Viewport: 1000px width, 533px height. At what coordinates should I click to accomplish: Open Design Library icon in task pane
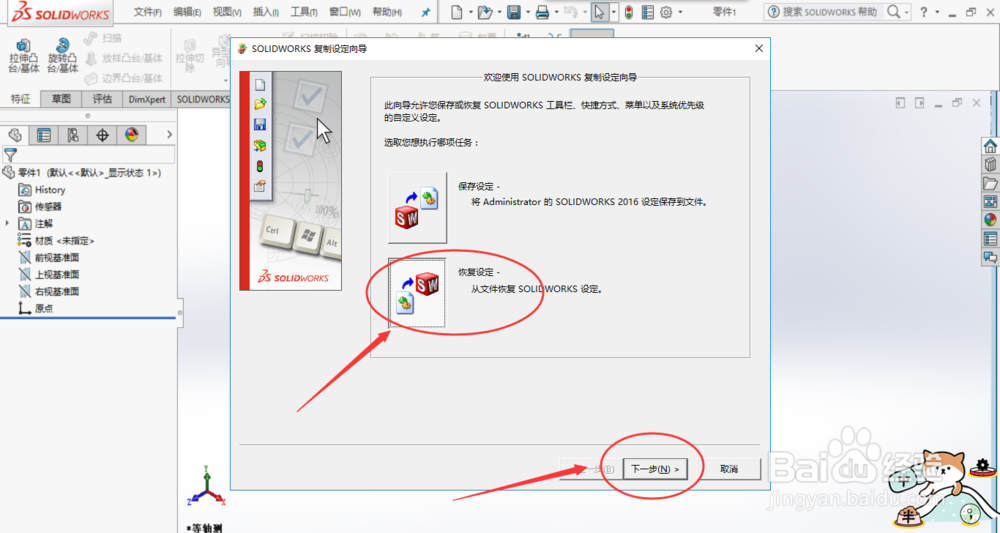(x=990, y=164)
